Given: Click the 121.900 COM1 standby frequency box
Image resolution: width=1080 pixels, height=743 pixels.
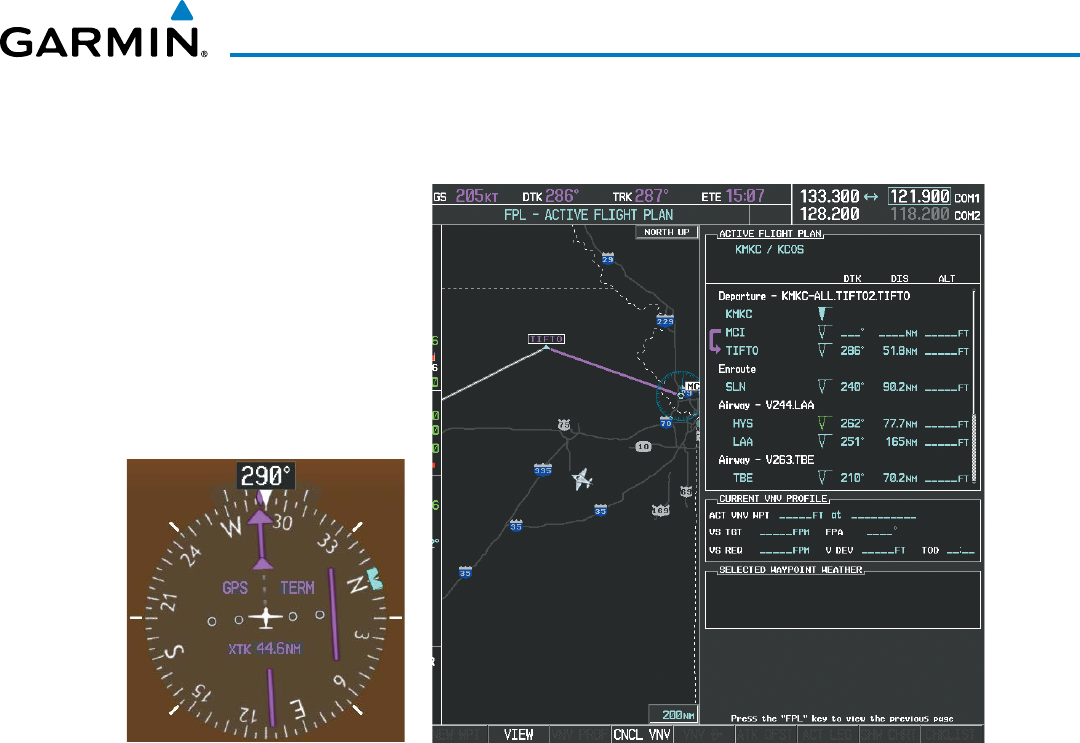Looking at the screenshot, I should click(x=920, y=196).
